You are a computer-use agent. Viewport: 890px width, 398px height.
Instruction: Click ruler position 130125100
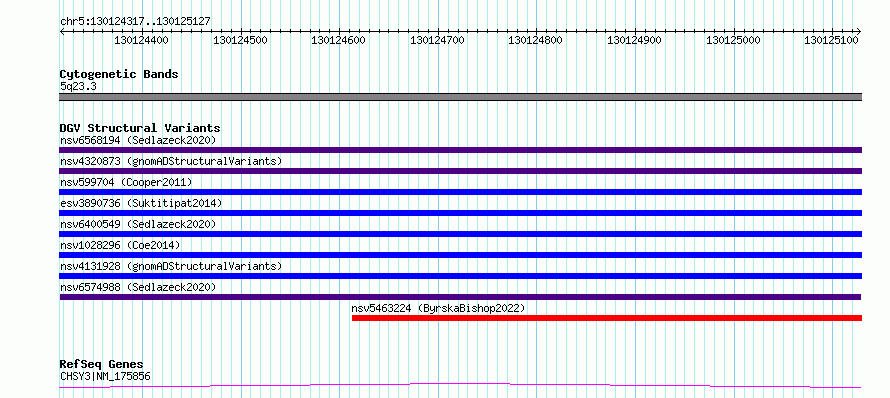(831, 40)
